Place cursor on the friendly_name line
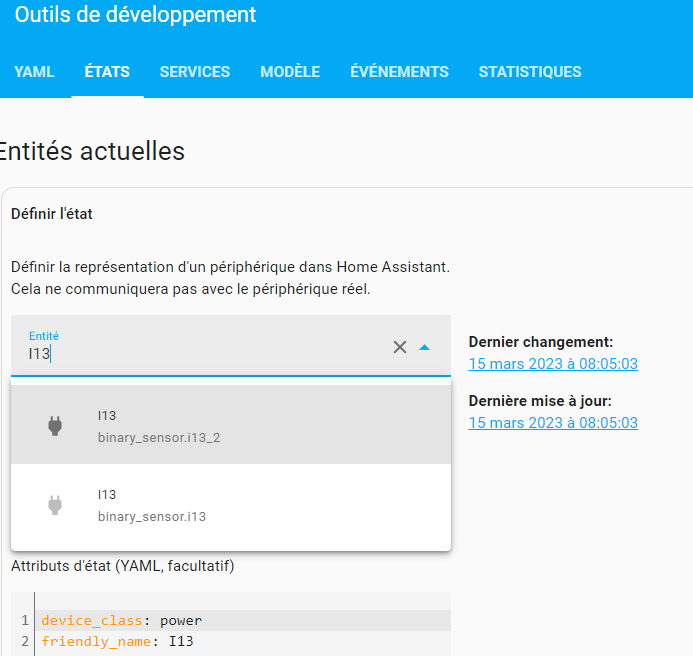Image resolution: width=693 pixels, height=656 pixels. (x=300, y=641)
